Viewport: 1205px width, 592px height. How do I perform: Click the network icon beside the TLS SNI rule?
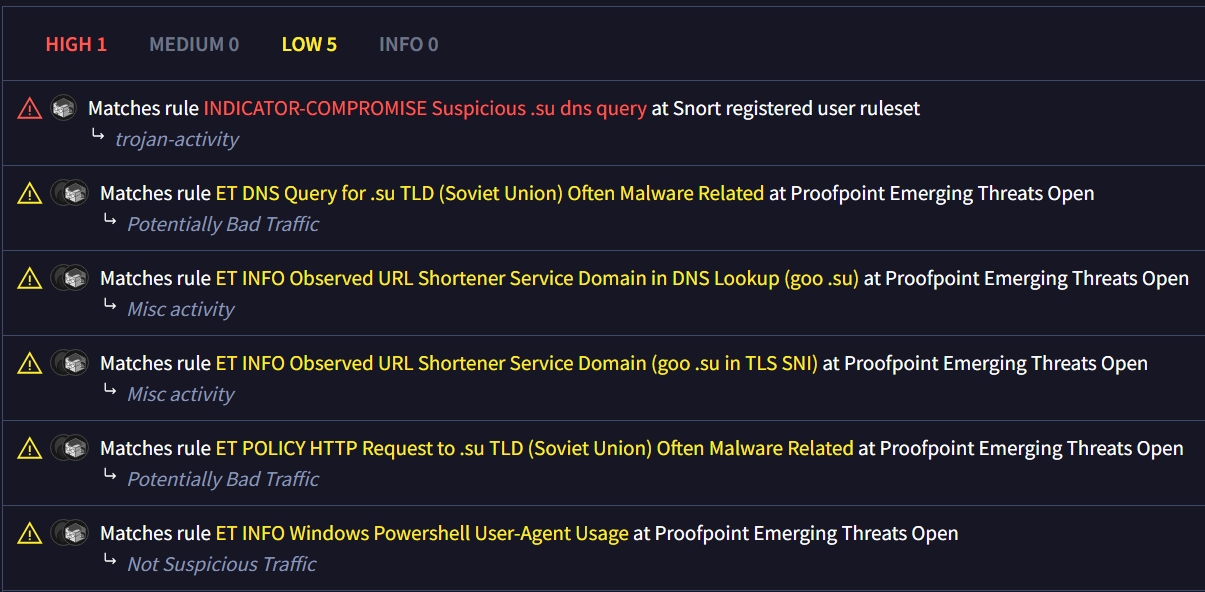(73, 363)
